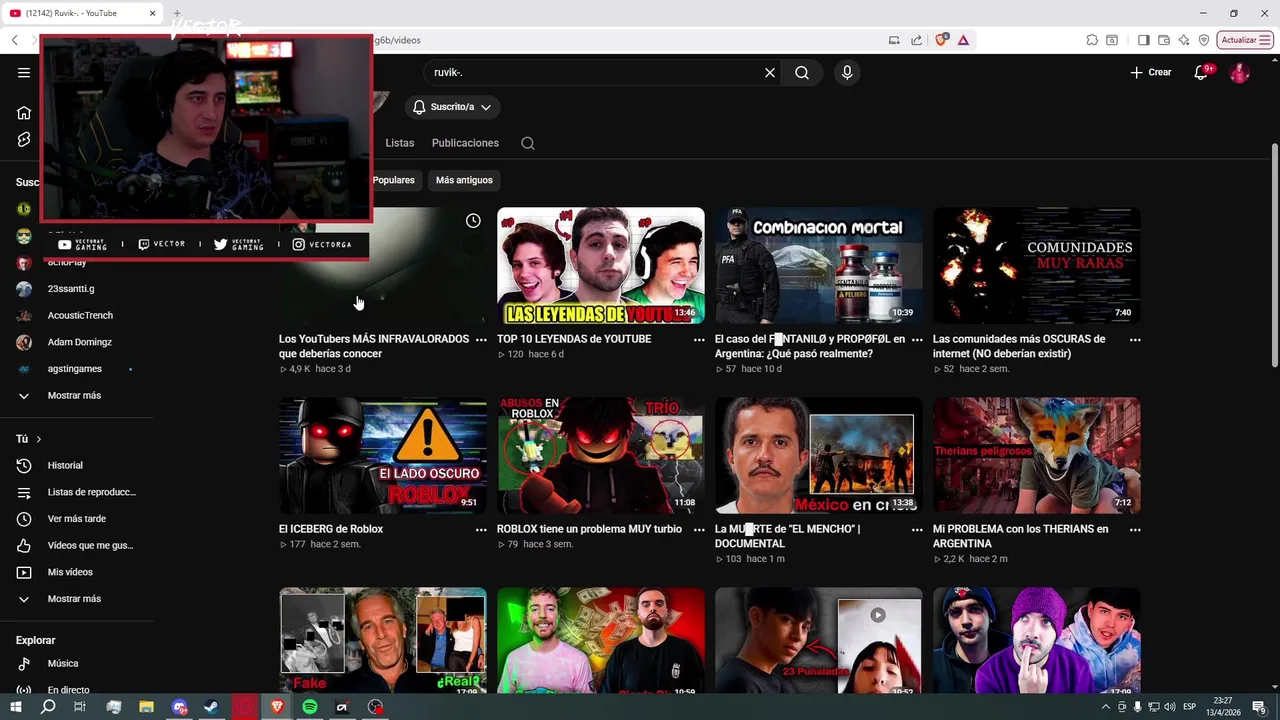Show hidden system tray icons chevron
This screenshot has width=1280, height=720.
click(1105, 707)
